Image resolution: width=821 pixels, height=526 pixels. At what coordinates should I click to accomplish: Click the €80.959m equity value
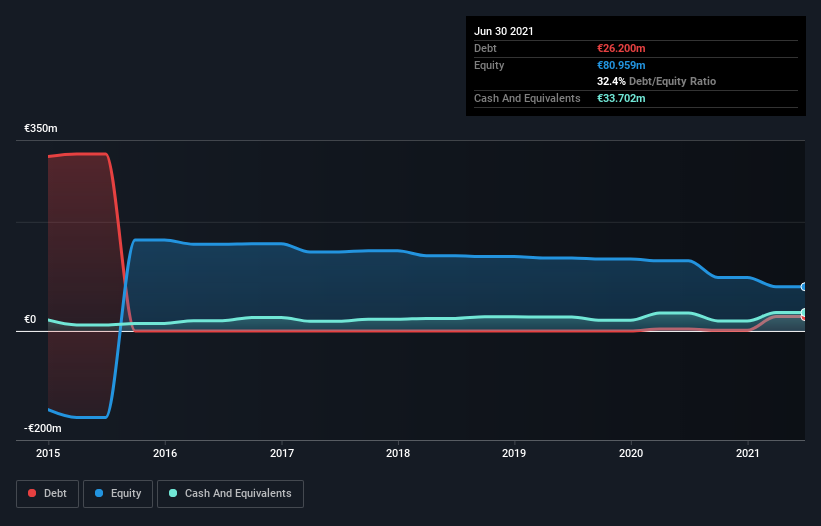click(x=621, y=65)
